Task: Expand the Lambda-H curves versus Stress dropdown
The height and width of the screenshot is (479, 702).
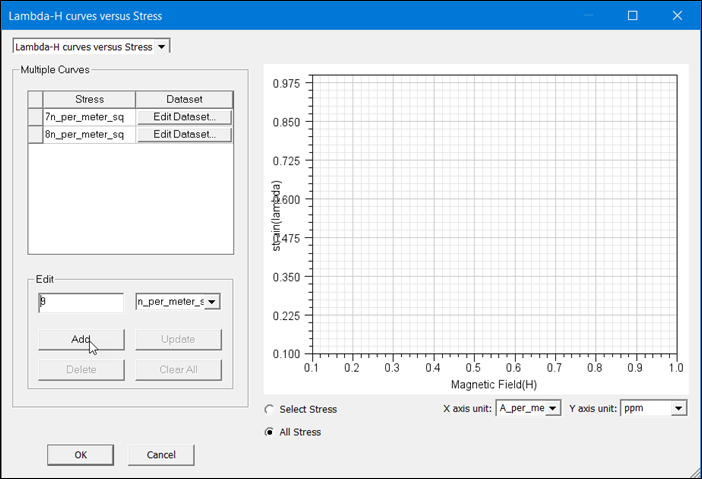Action: pyautogui.click(x=91, y=45)
